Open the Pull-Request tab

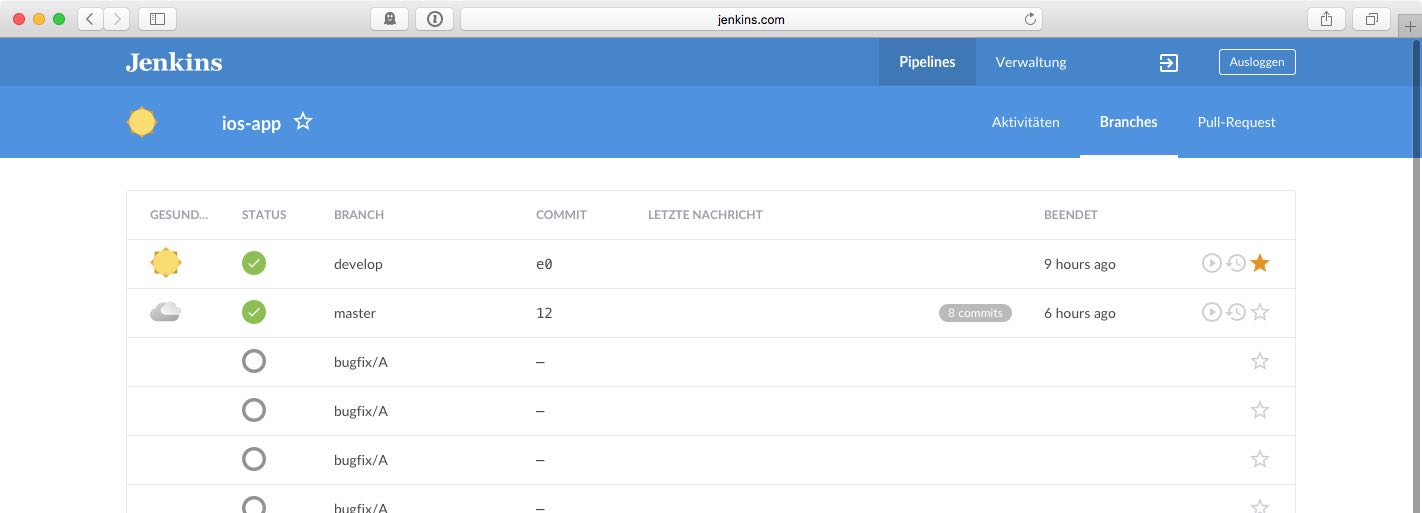pos(1236,122)
